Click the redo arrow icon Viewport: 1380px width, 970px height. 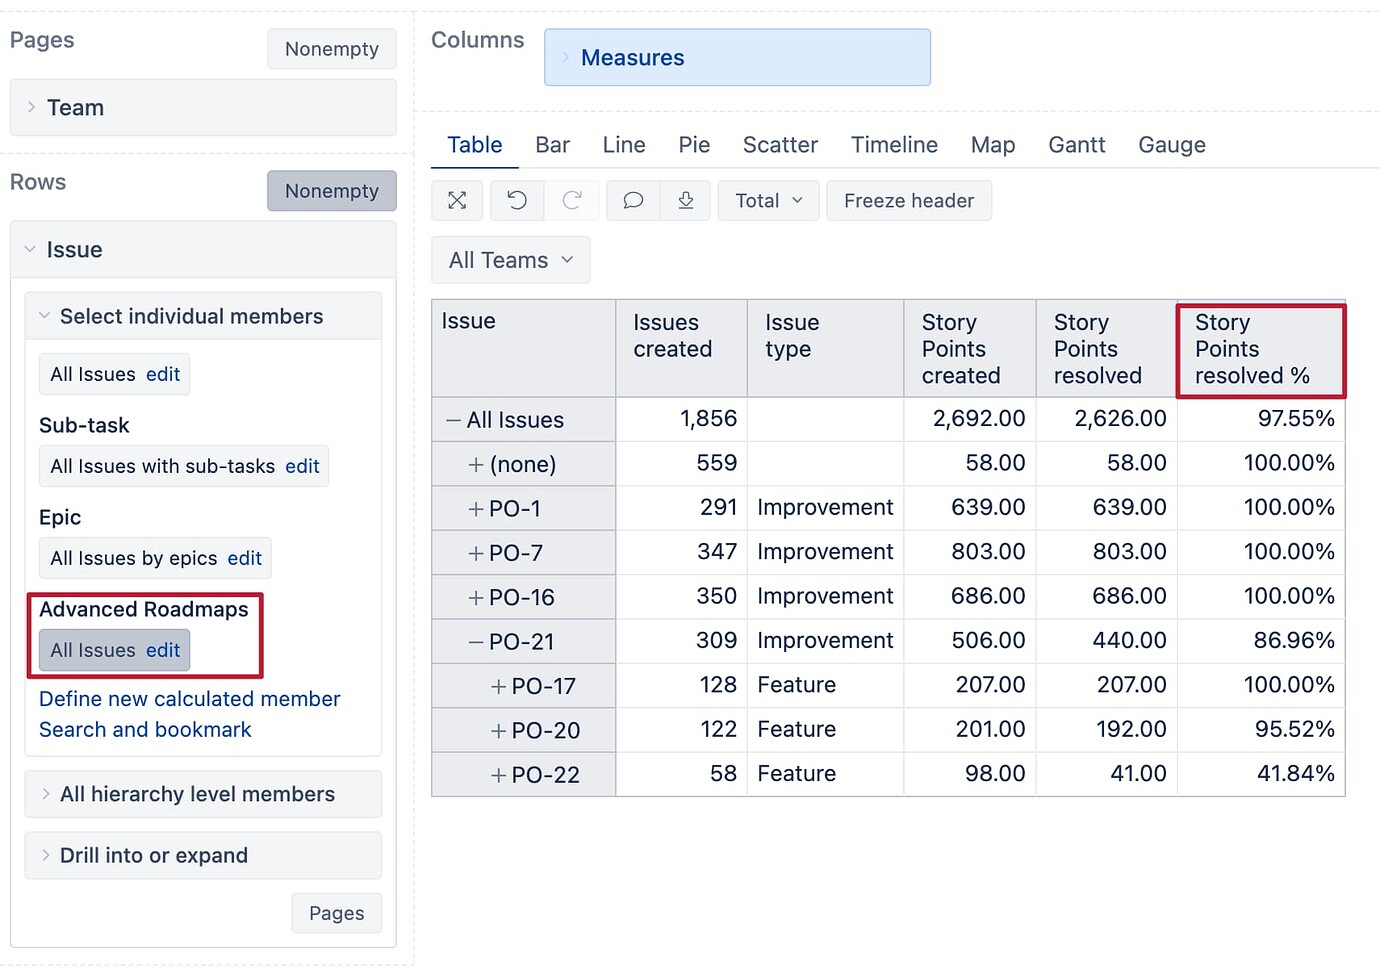tap(572, 201)
